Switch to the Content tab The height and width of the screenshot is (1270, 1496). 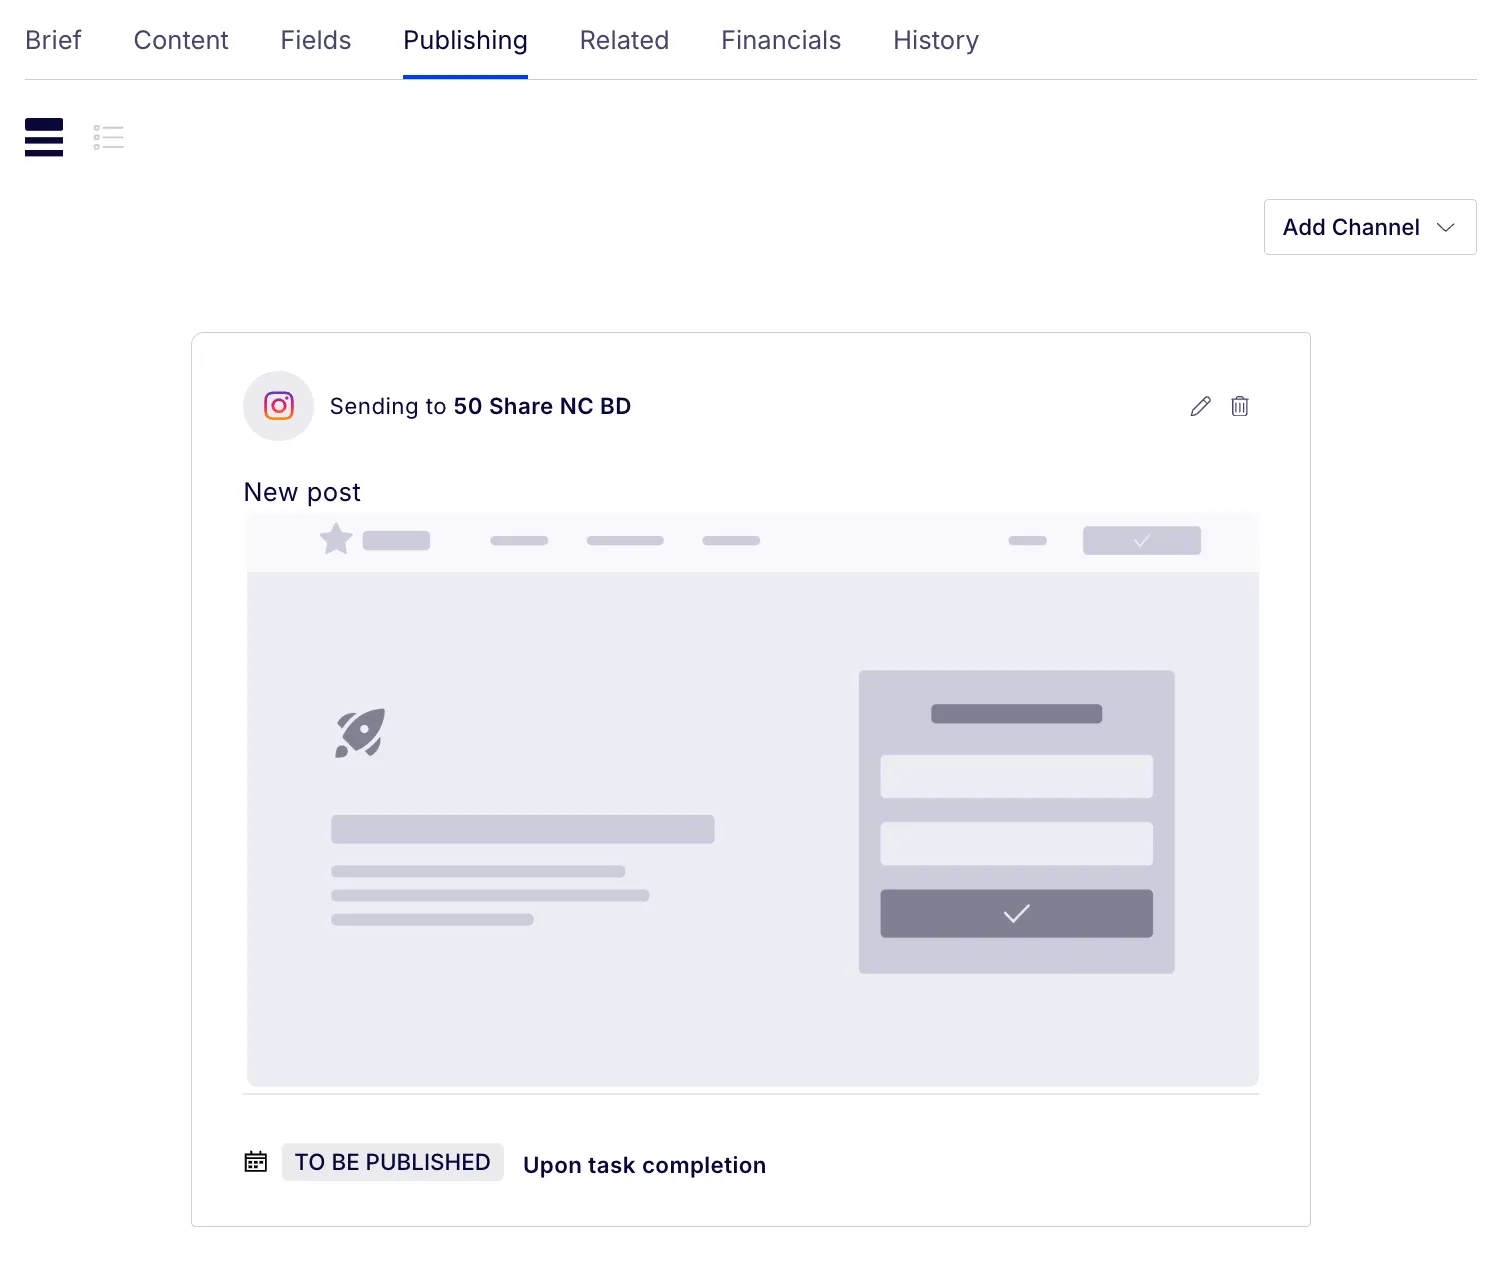click(181, 40)
